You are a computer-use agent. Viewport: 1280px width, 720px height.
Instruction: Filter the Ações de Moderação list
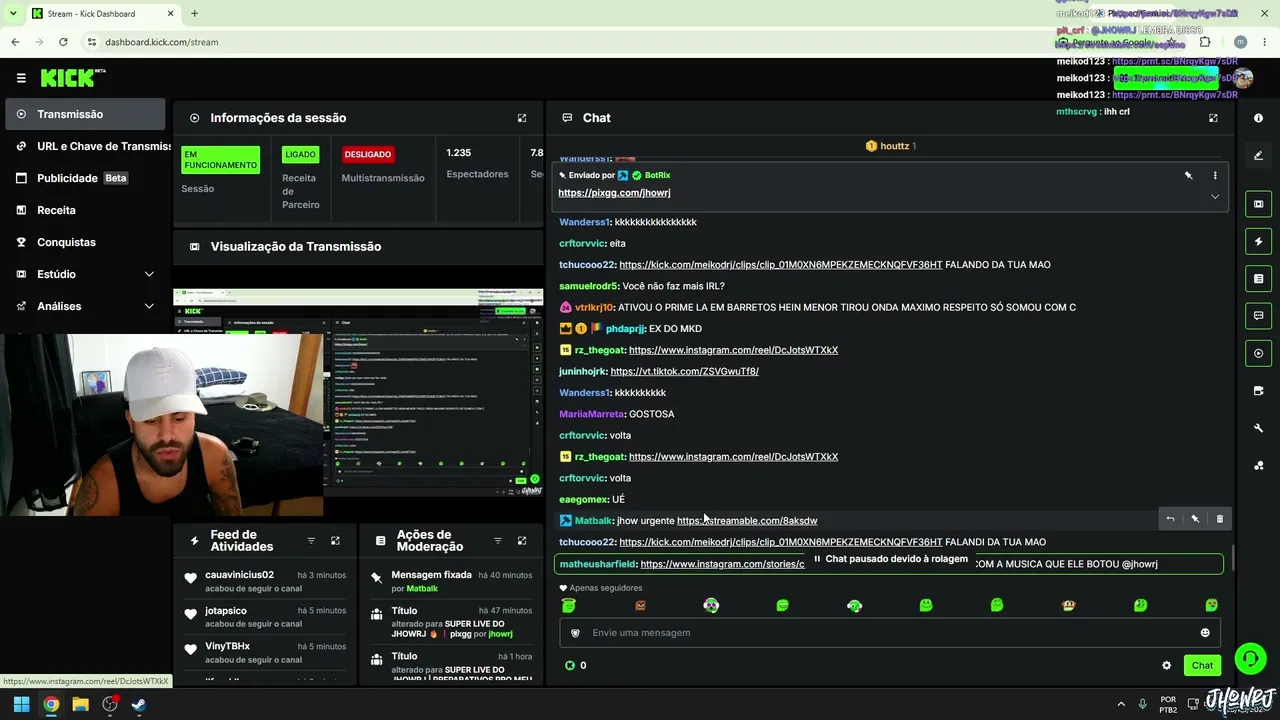pyautogui.click(x=498, y=541)
